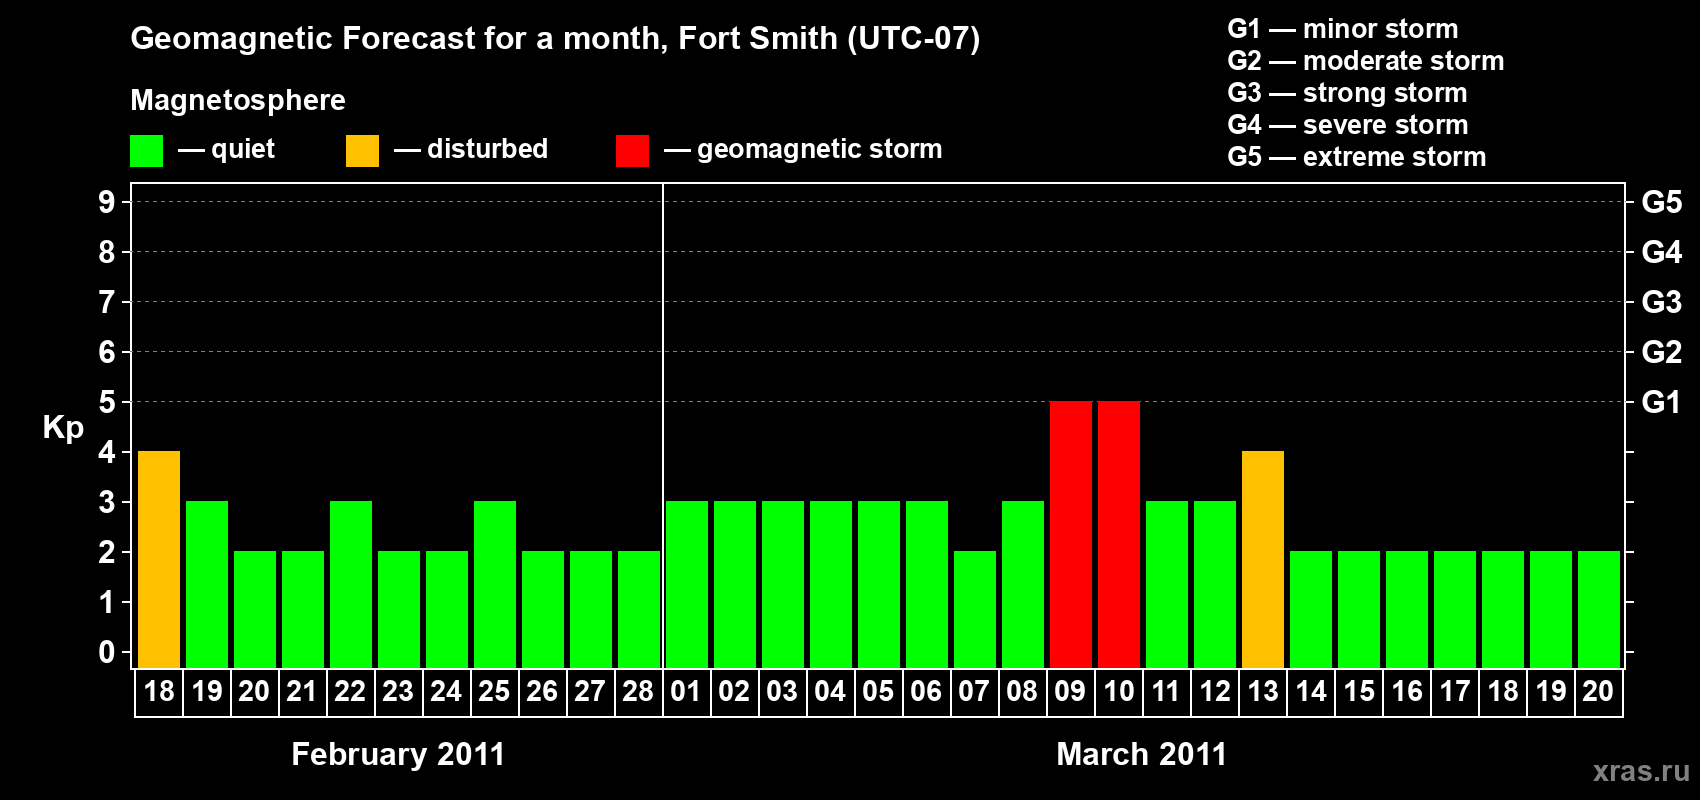Select the red bar for March 10
Image resolution: width=1700 pixels, height=800 pixels.
1119,534
